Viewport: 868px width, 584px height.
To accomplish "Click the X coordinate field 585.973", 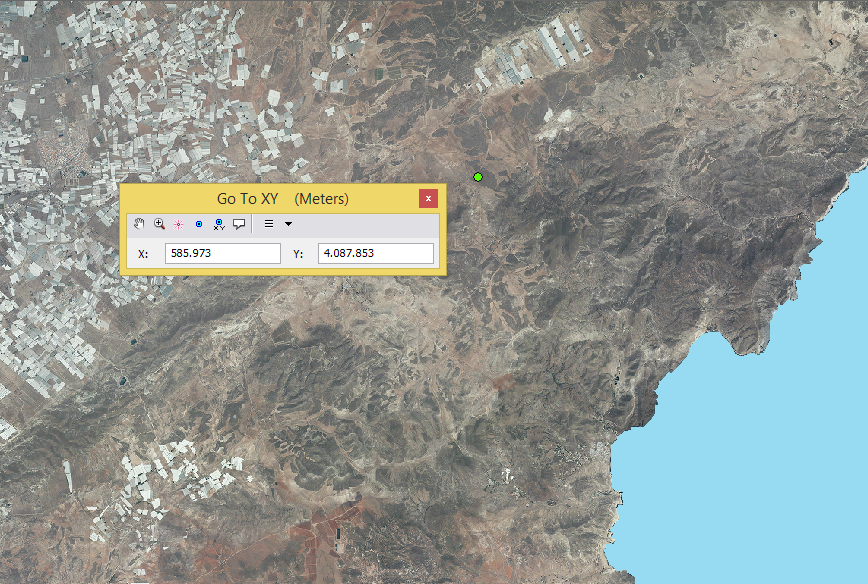I will pyautogui.click(x=223, y=254).
